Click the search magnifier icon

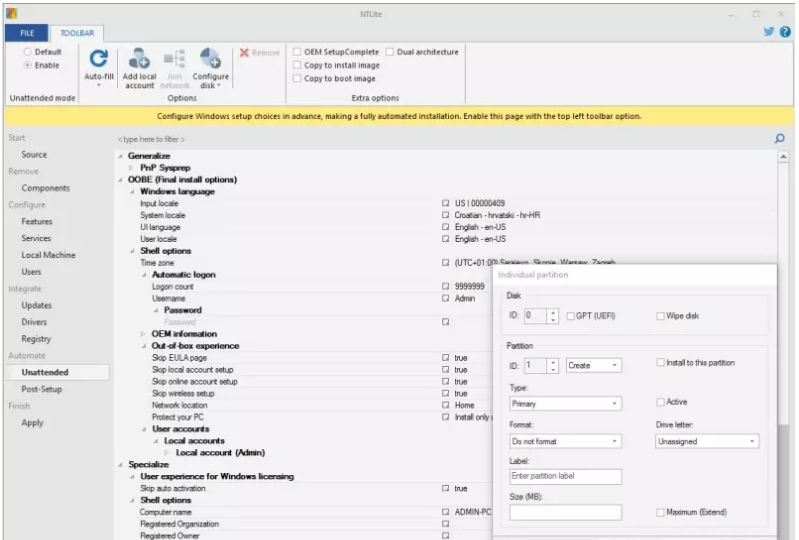(779, 138)
